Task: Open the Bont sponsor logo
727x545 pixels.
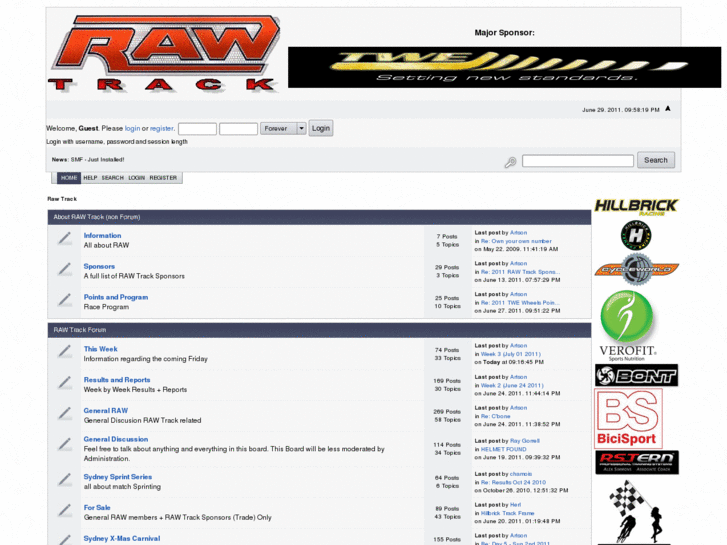Action: [637, 375]
